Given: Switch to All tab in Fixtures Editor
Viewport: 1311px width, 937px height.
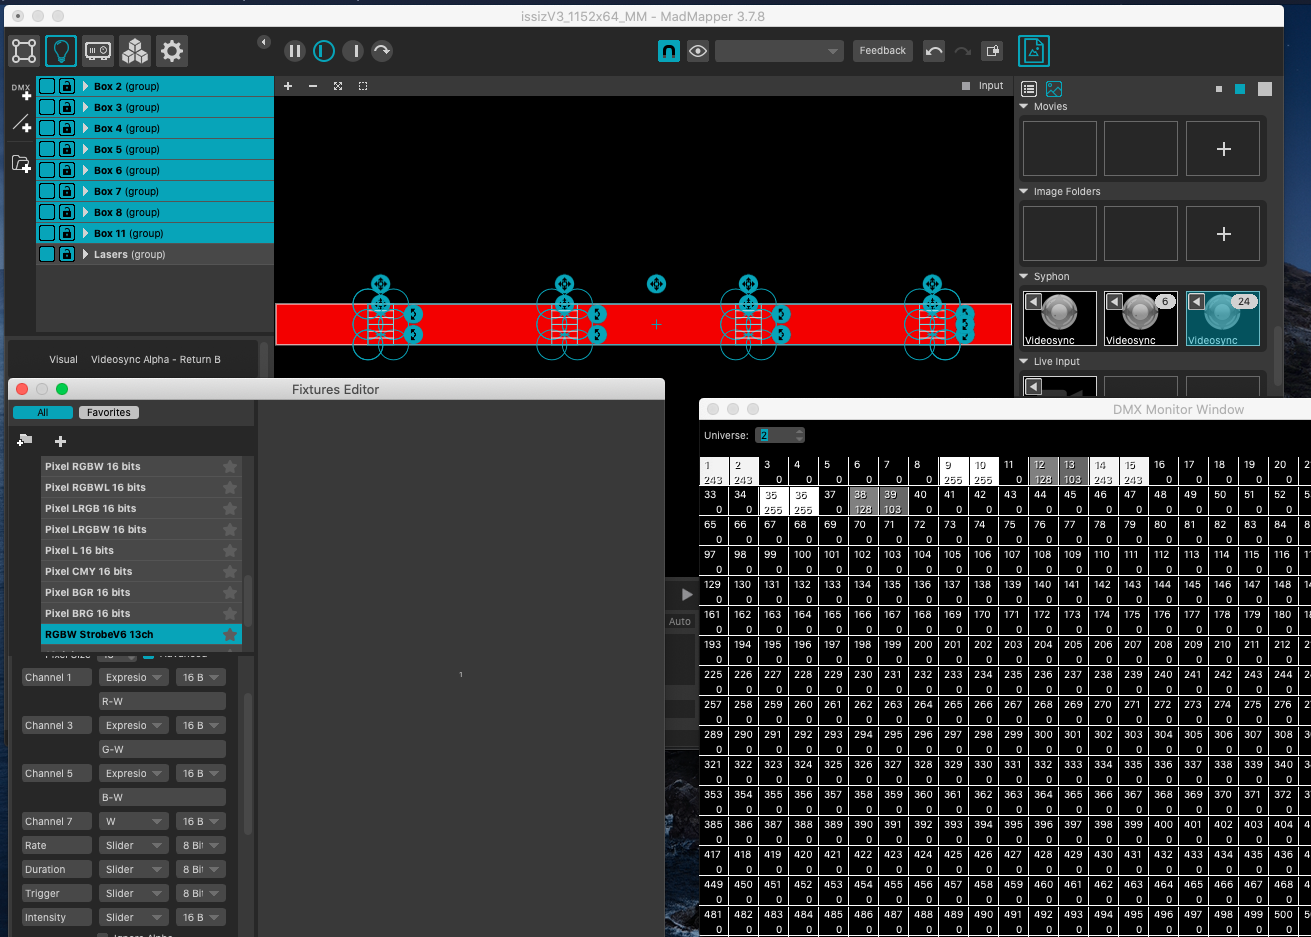Looking at the screenshot, I should click(x=42, y=412).
